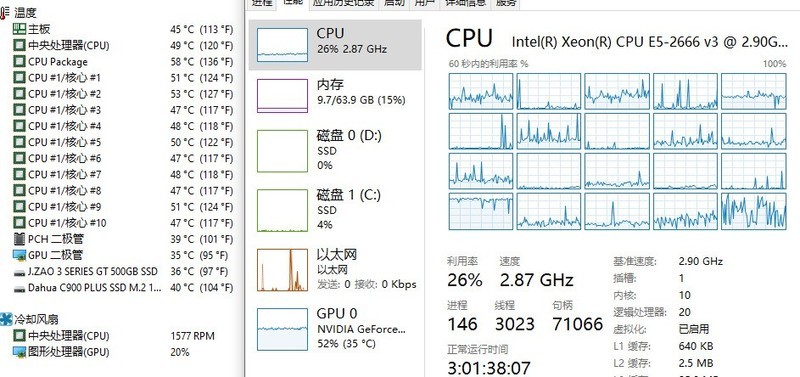
Task: Switch to the 详细信息 tab
Action: (465, 3)
